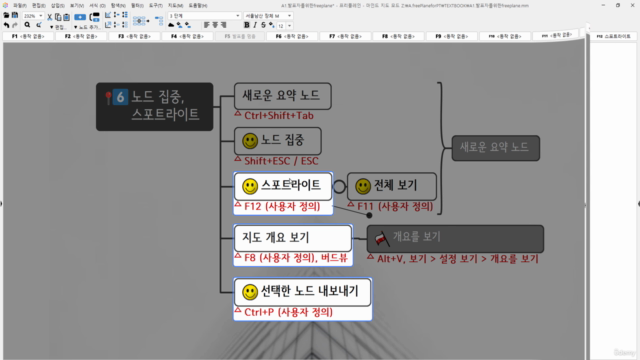Select the root node 노드 집중, 스포트라이트

click(x=155, y=107)
